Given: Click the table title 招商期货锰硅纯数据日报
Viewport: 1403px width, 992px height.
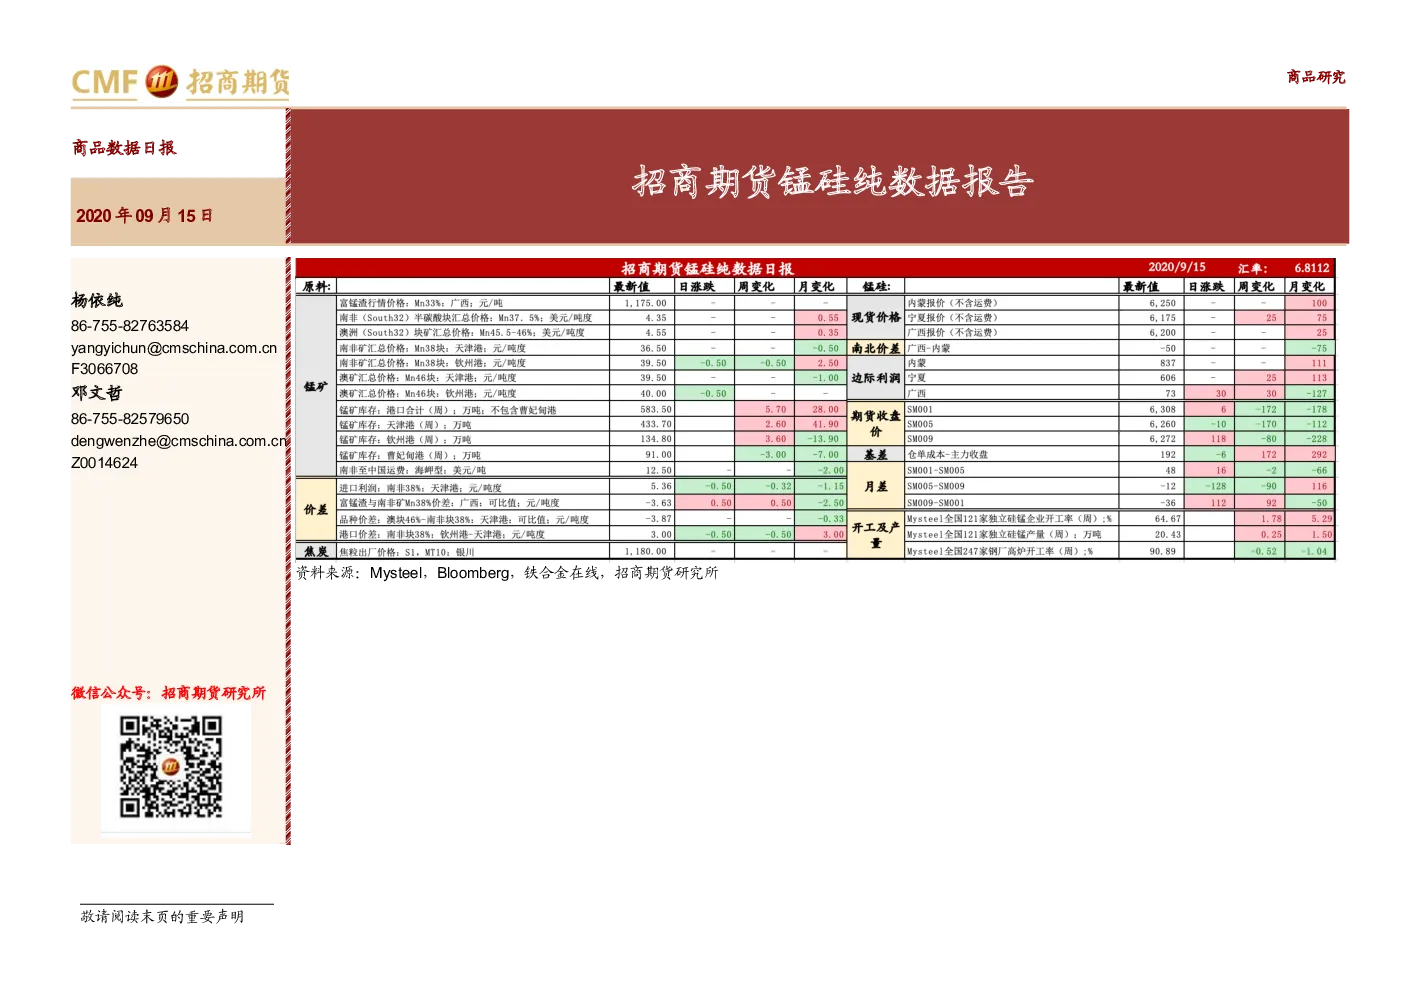Looking at the screenshot, I should 707,268.
